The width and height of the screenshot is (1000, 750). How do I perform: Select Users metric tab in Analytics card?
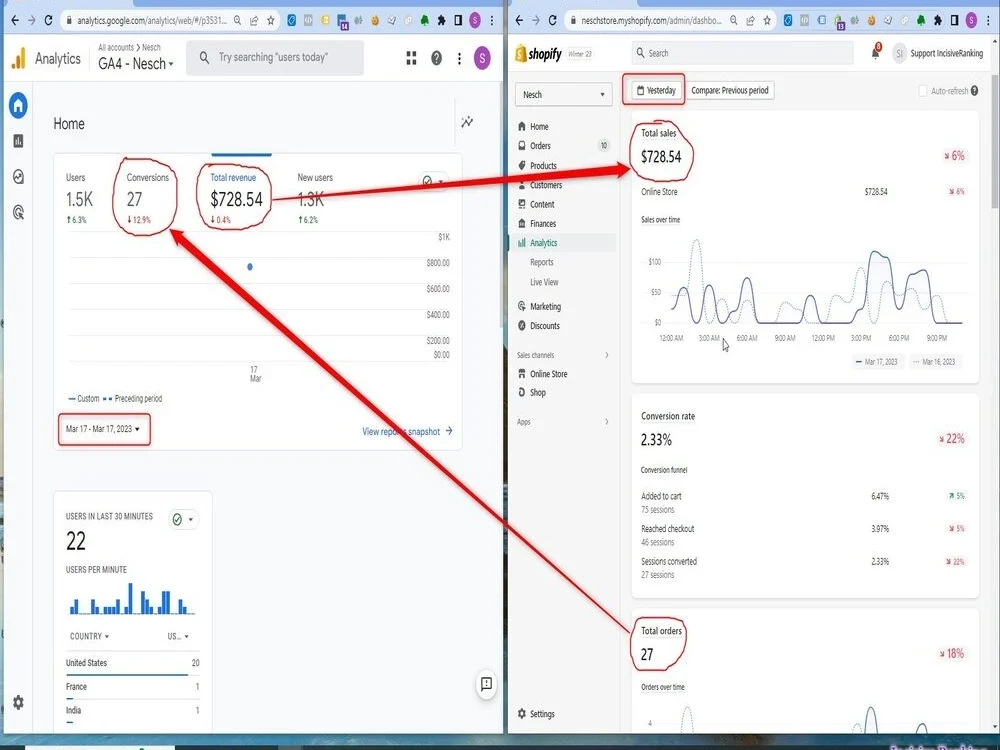(78, 198)
